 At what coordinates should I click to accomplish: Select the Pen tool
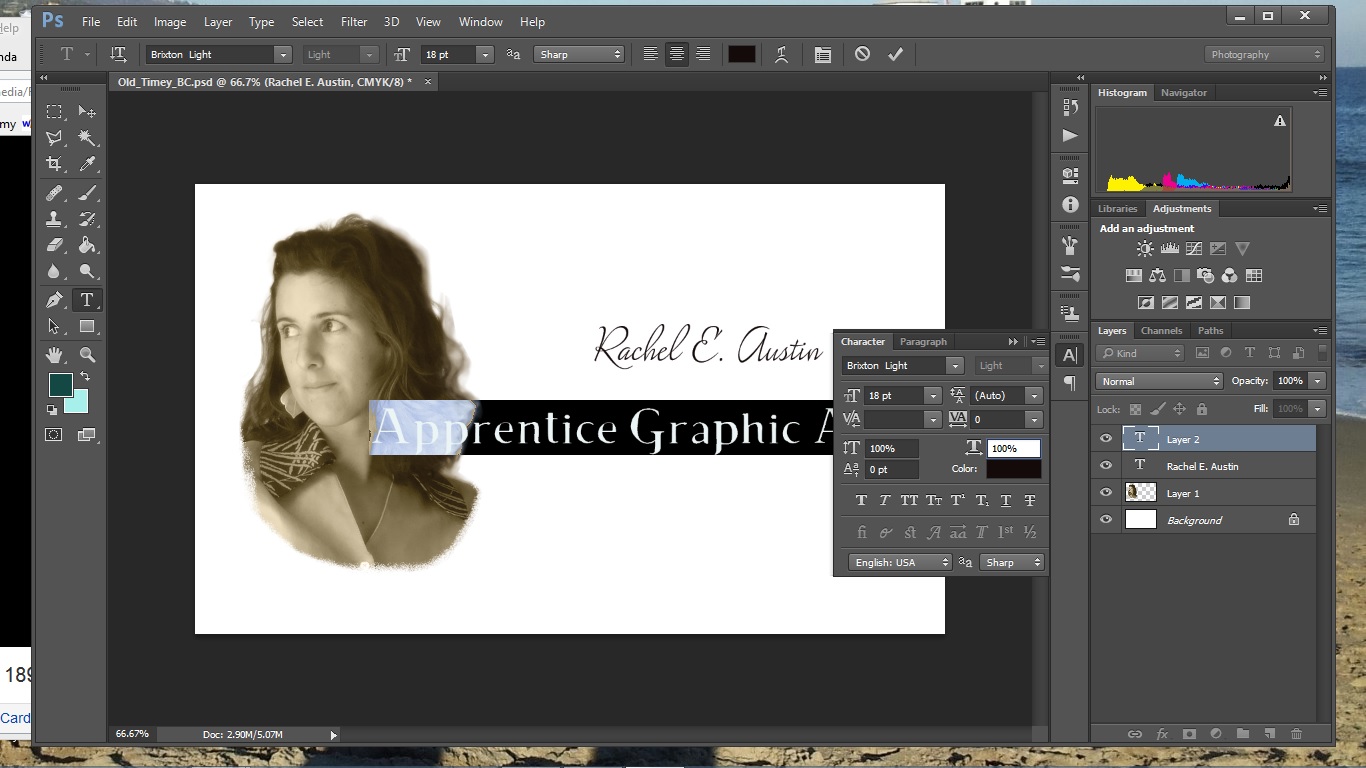55,300
